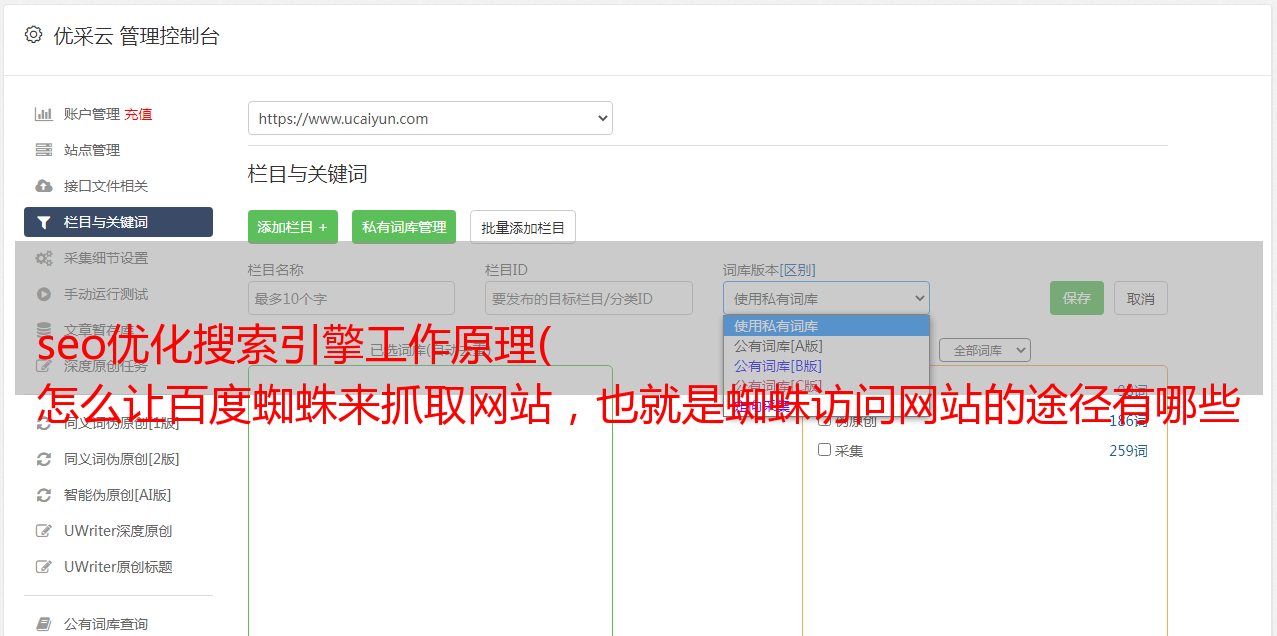1277x636 pixels.
Task: Click the 批量添加栏目 button
Action: 523,227
